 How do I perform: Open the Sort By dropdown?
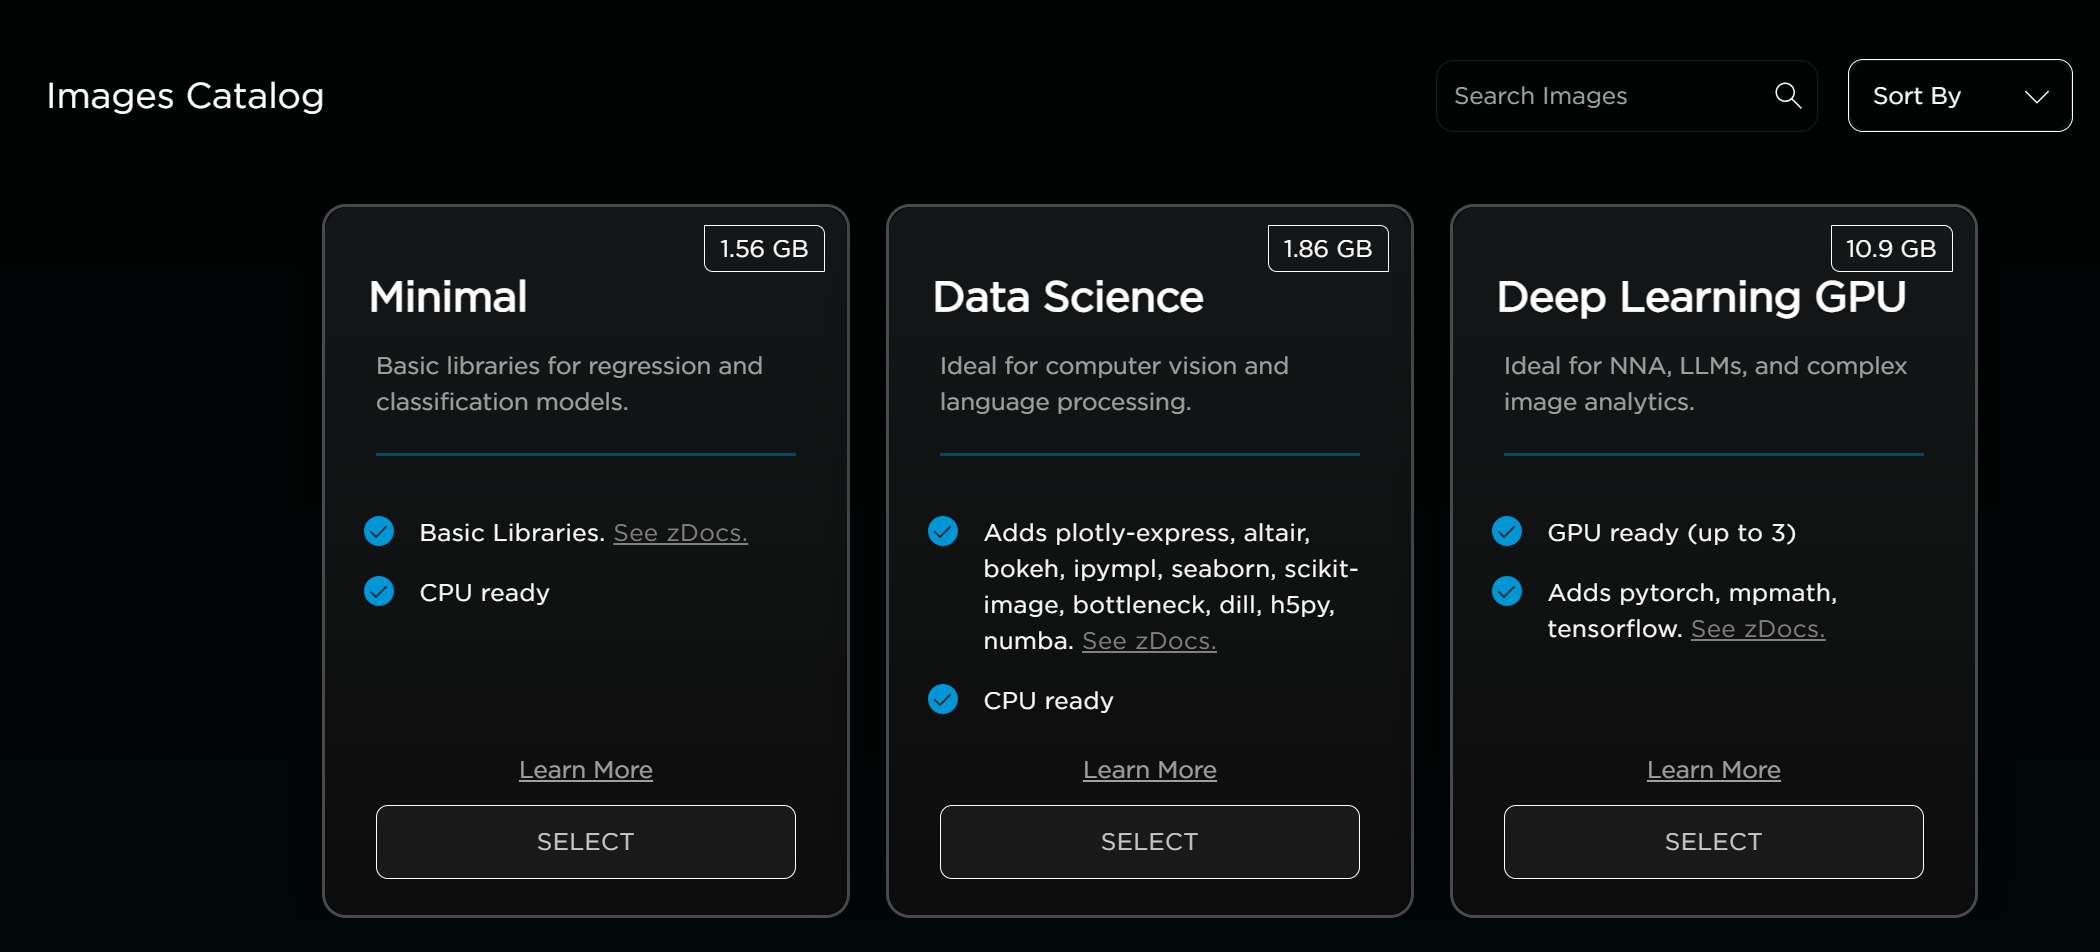pyautogui.click(x=1960, y=96)
